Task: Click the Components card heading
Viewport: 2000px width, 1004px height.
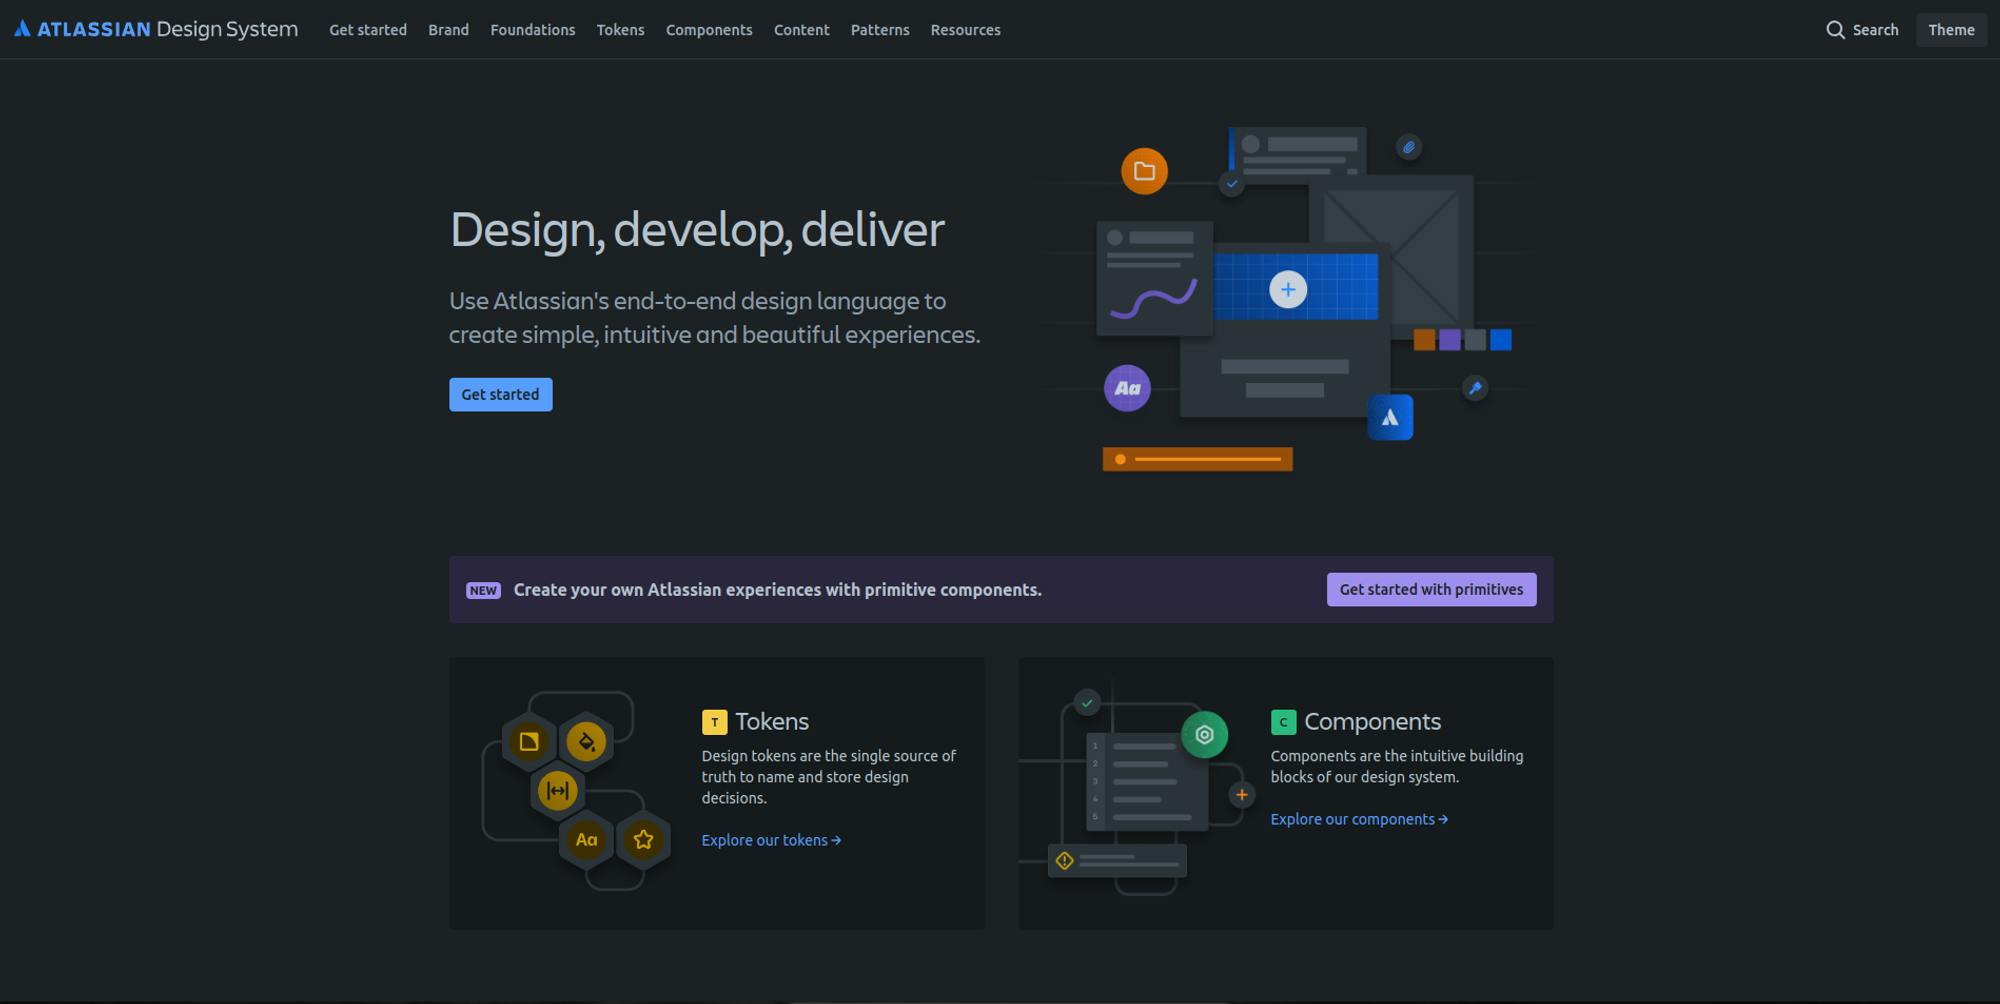Action: click(x=1372, y=722)
